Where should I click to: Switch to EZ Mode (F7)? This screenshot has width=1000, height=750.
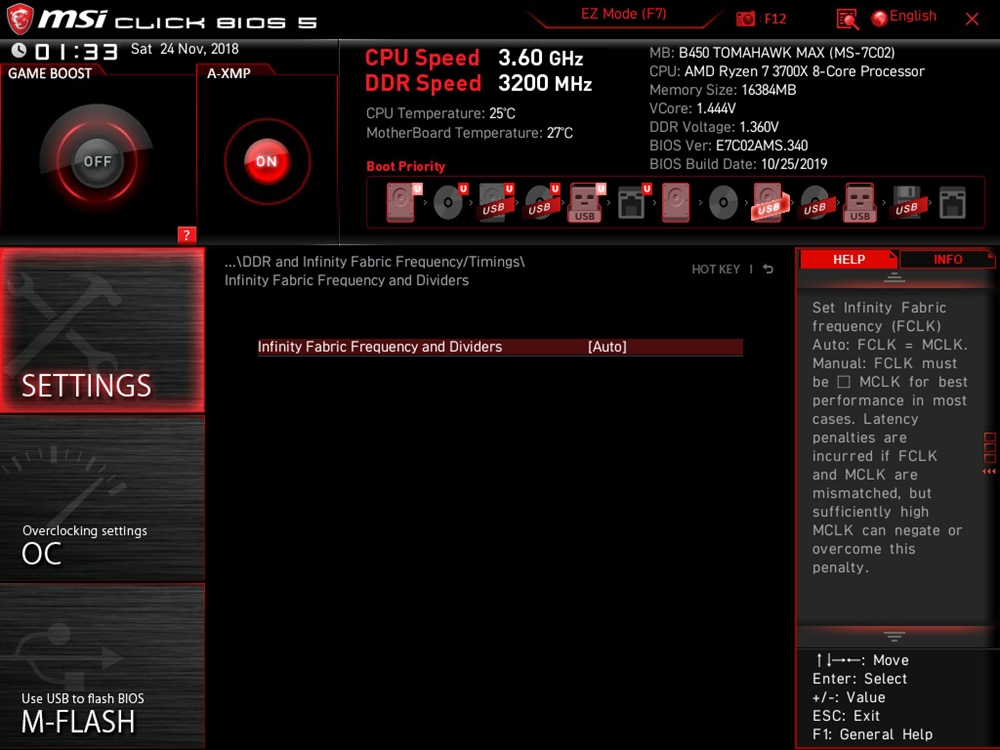(x=623, y=14)
